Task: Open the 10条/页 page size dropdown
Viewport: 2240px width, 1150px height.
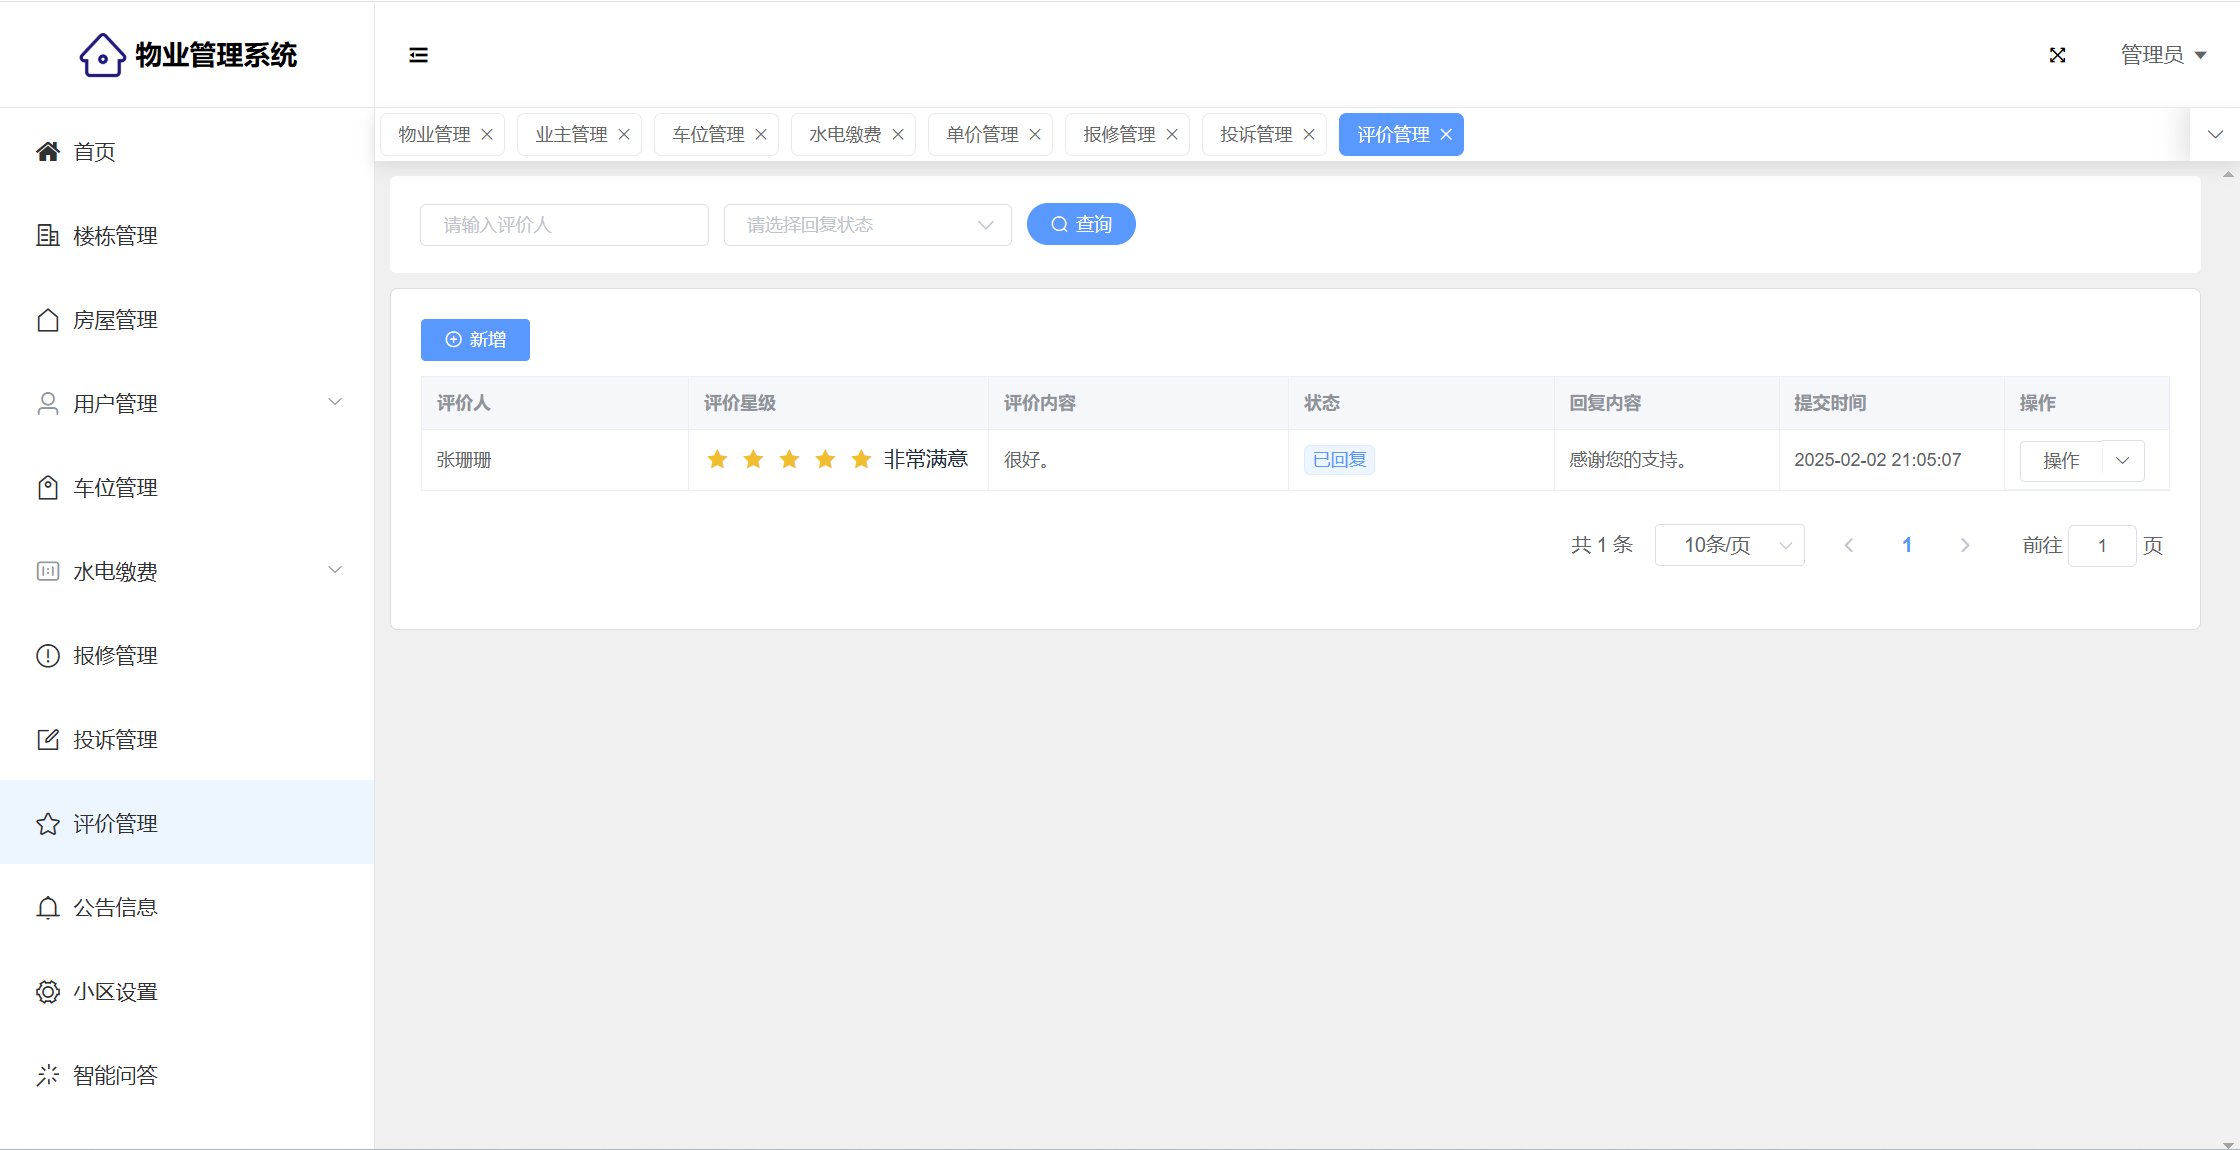Action: click(1729, 545)
